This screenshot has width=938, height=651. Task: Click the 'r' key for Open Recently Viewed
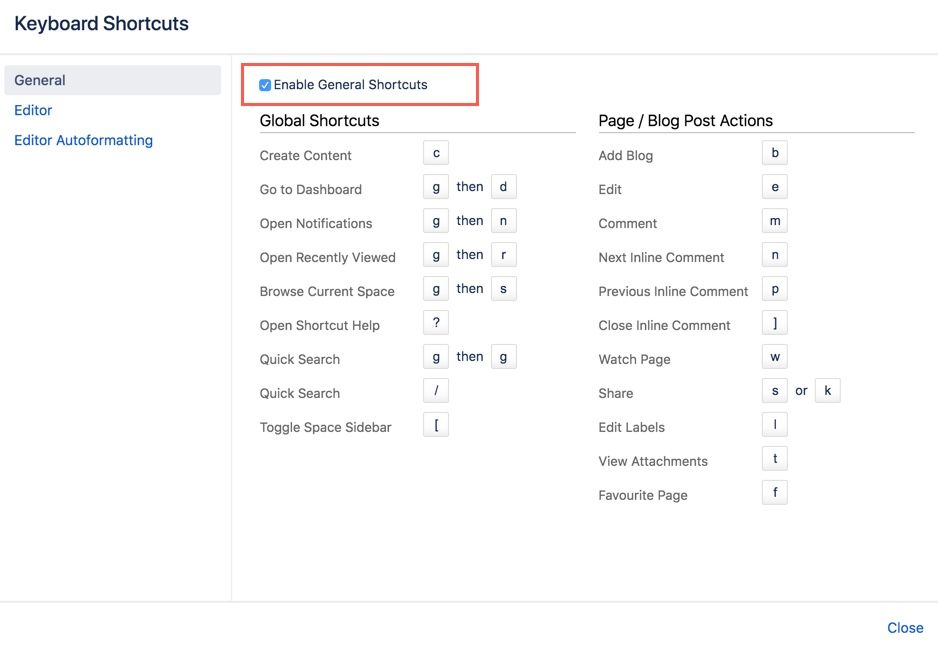[504, 255]
